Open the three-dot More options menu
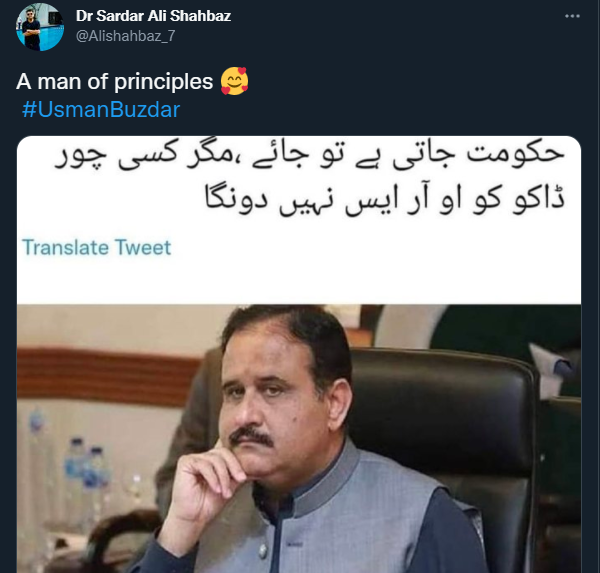The width and height of the screenshot is (600, 573). [x=572, y=16]
